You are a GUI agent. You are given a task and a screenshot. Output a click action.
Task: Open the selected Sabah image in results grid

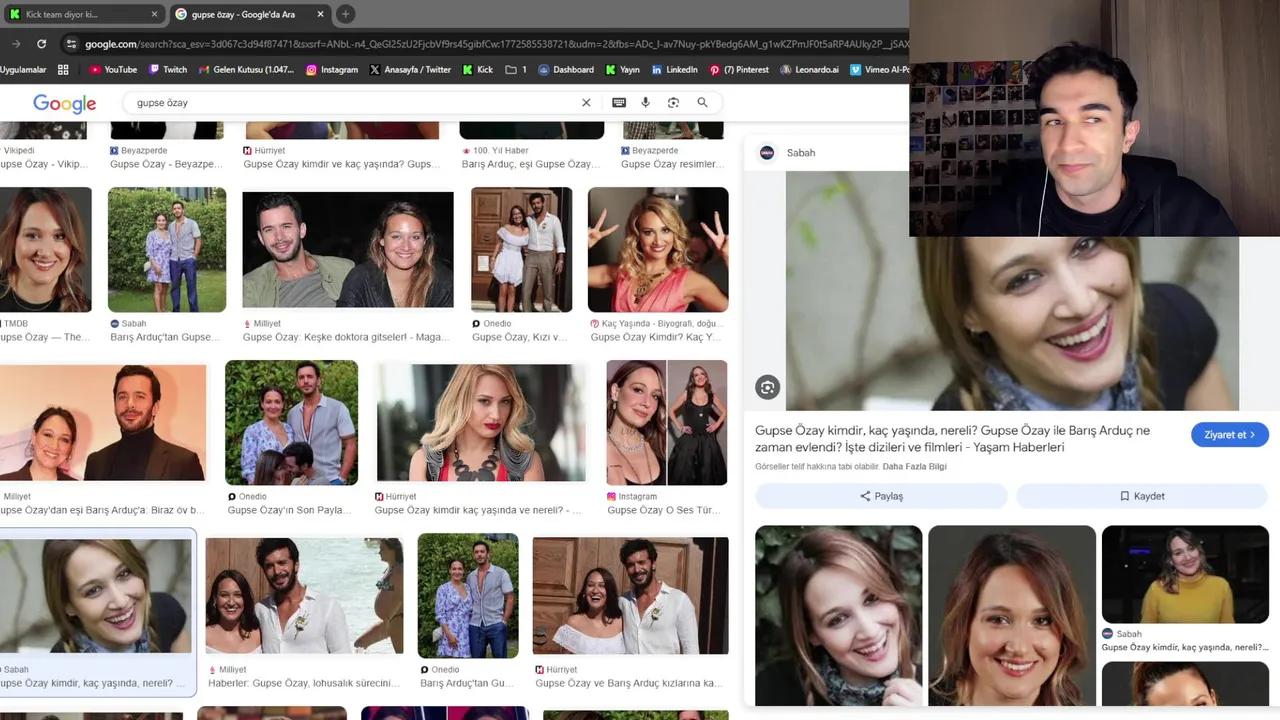click(96, 596)
